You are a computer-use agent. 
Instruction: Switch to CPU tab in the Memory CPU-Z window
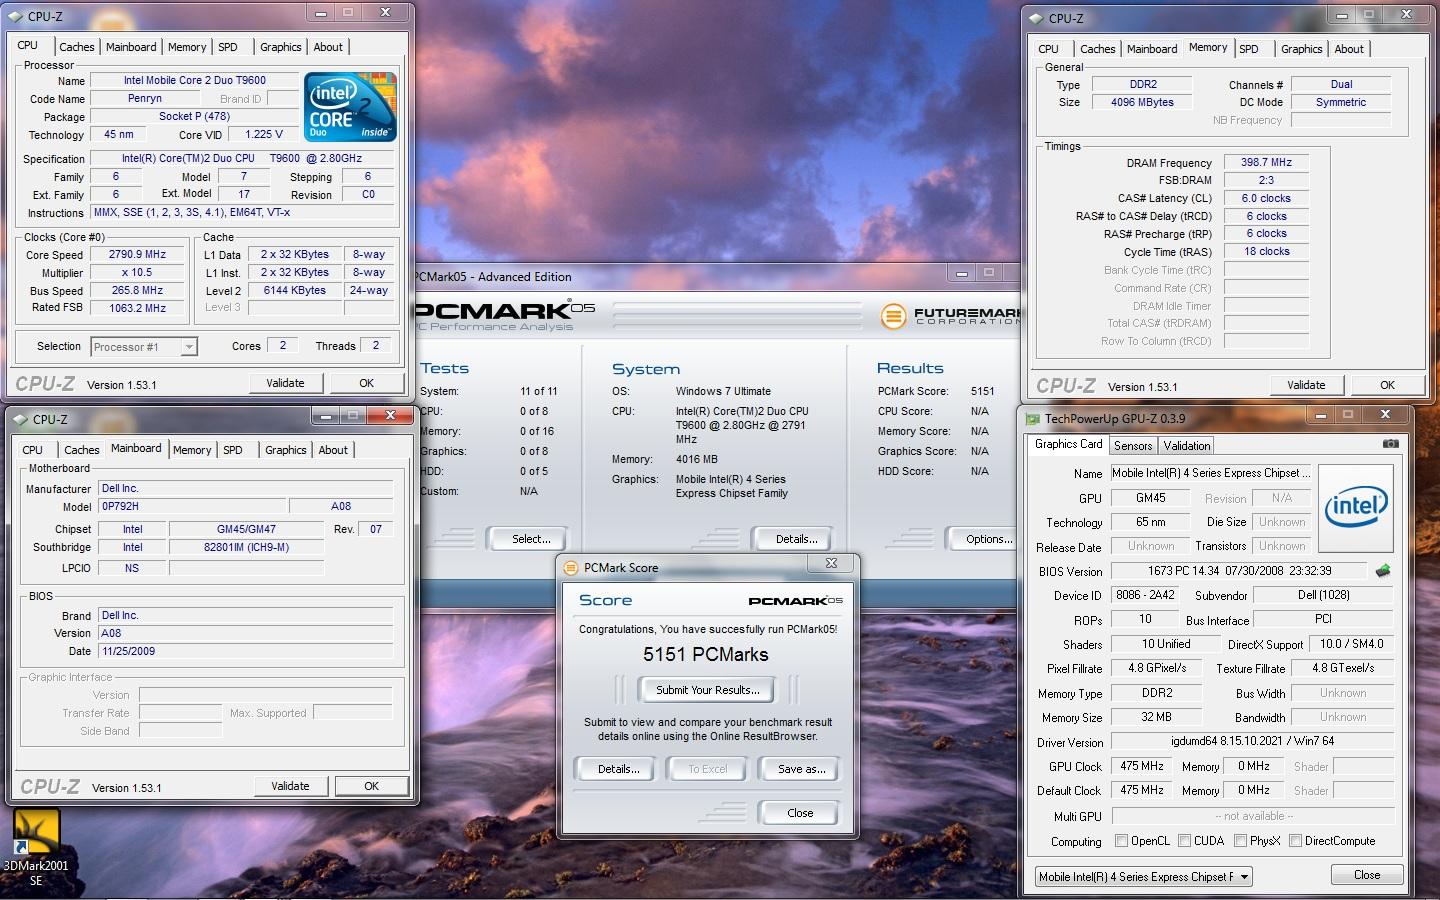pyautogui.click(x=1048, y=49)
